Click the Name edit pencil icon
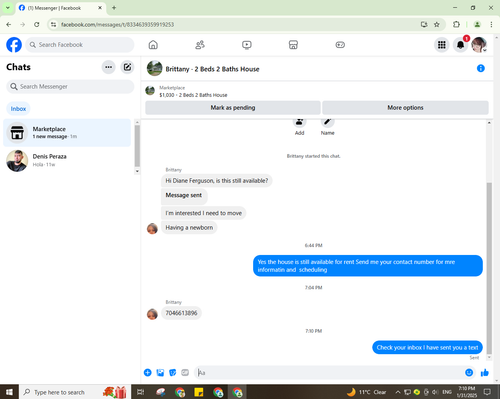Screen dimensions: 500x399 328,122
